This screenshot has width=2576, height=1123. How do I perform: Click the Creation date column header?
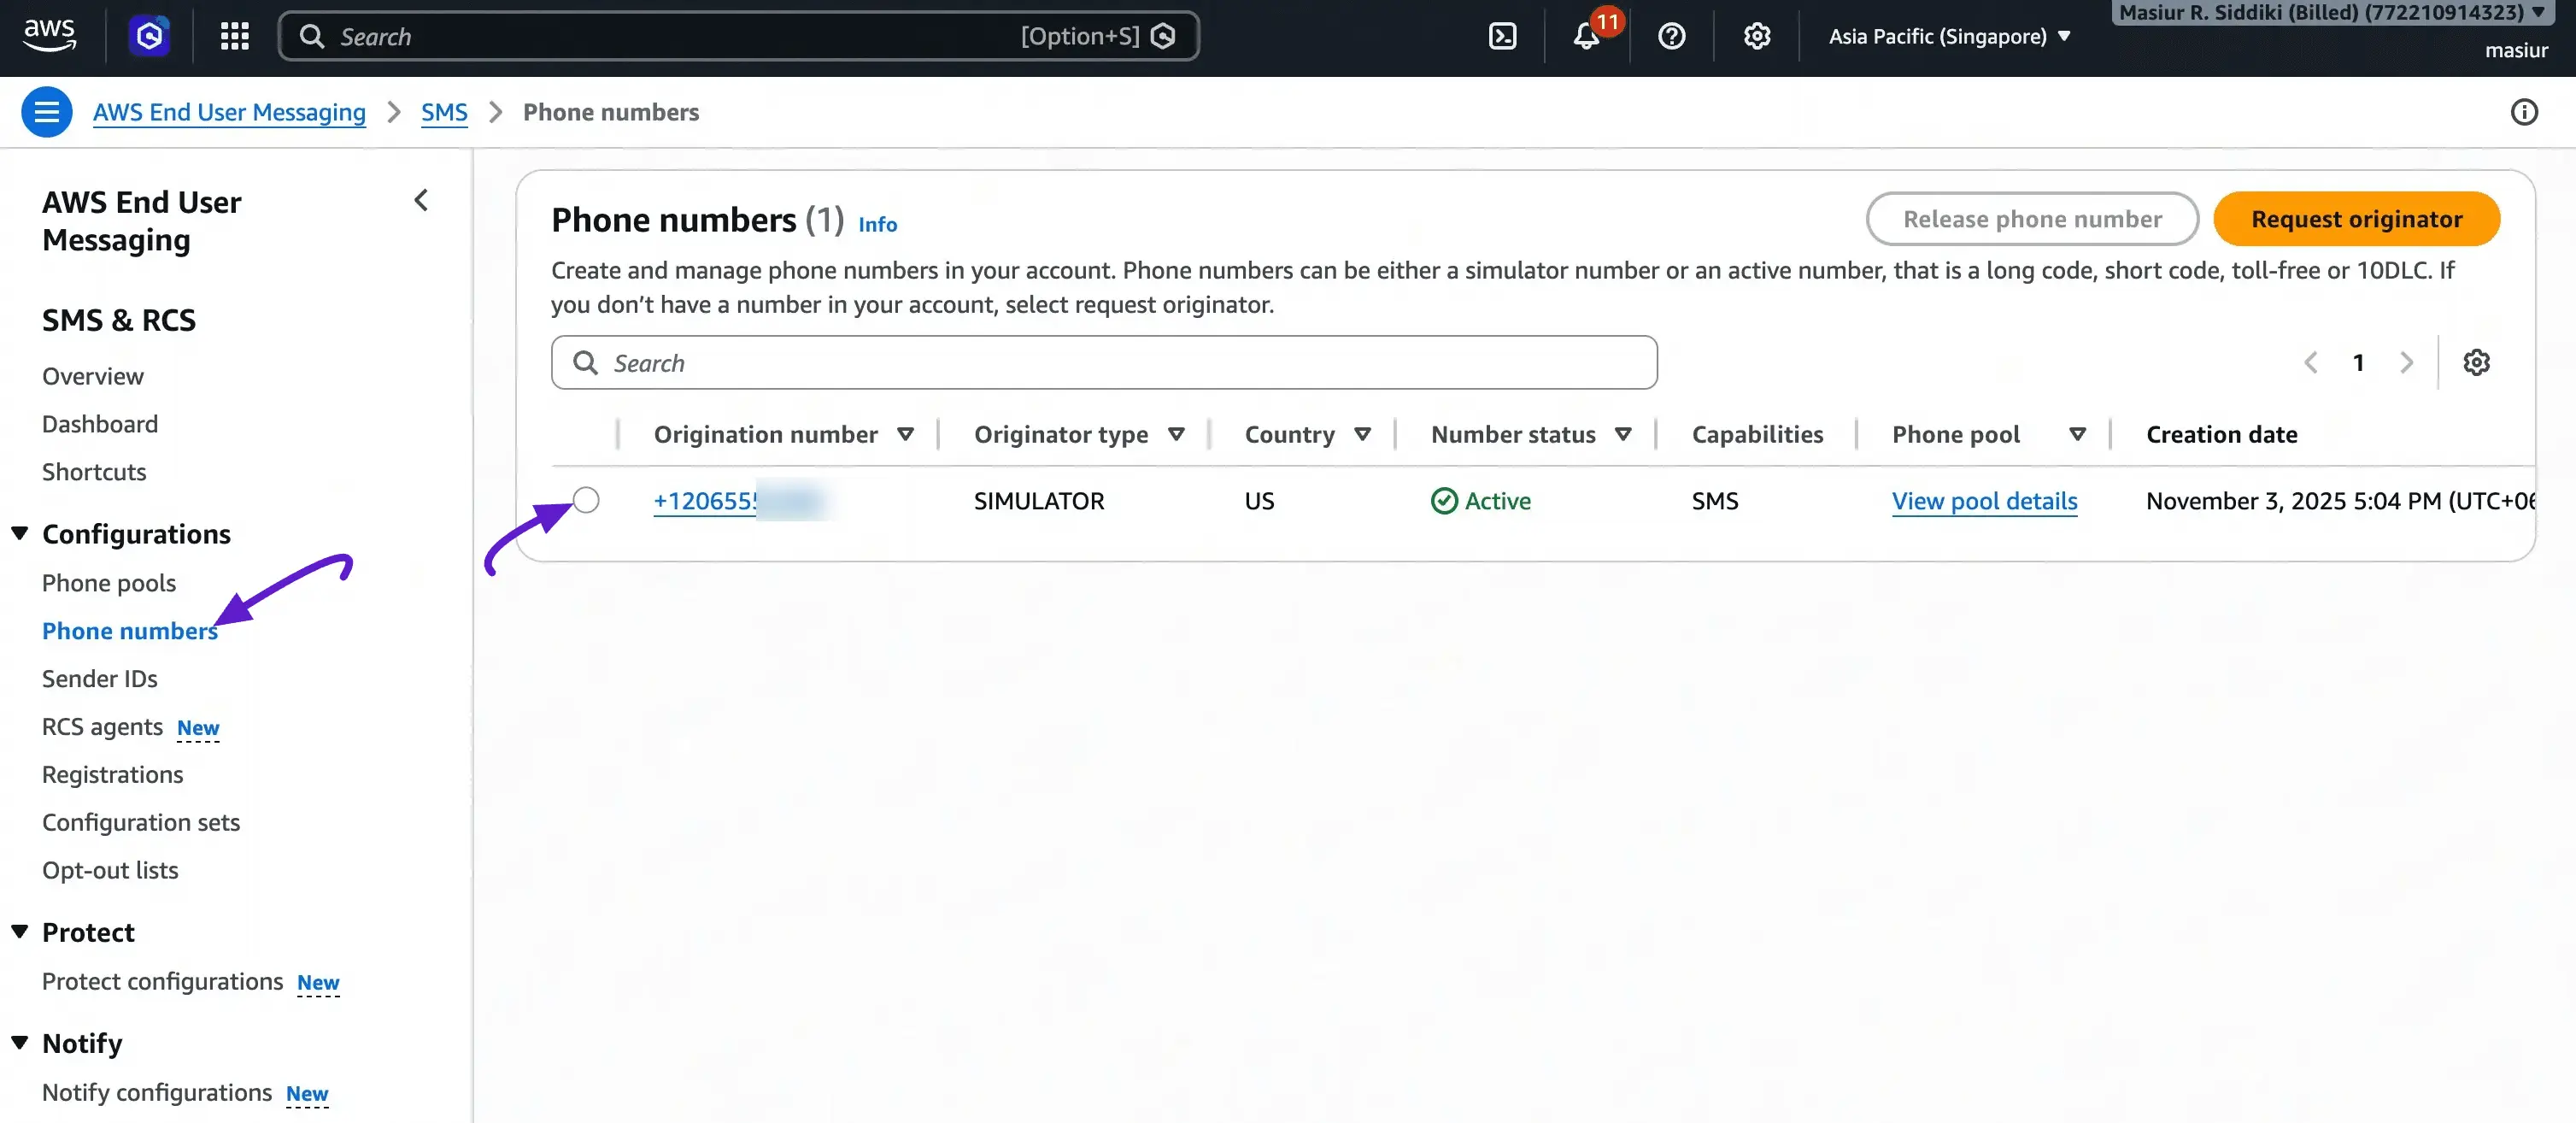tap(2221, 434)
